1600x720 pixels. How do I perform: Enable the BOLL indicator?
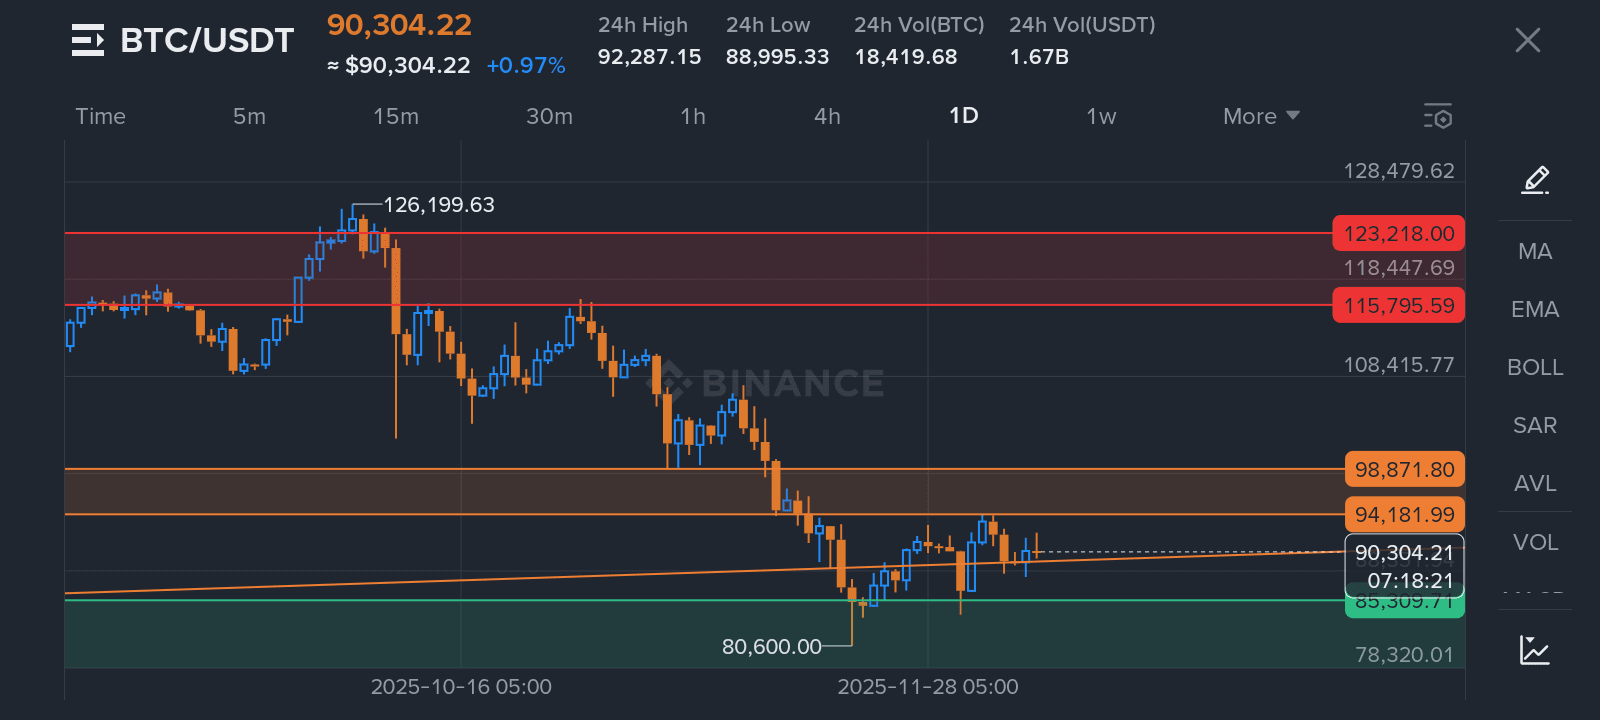point(1535,367)
